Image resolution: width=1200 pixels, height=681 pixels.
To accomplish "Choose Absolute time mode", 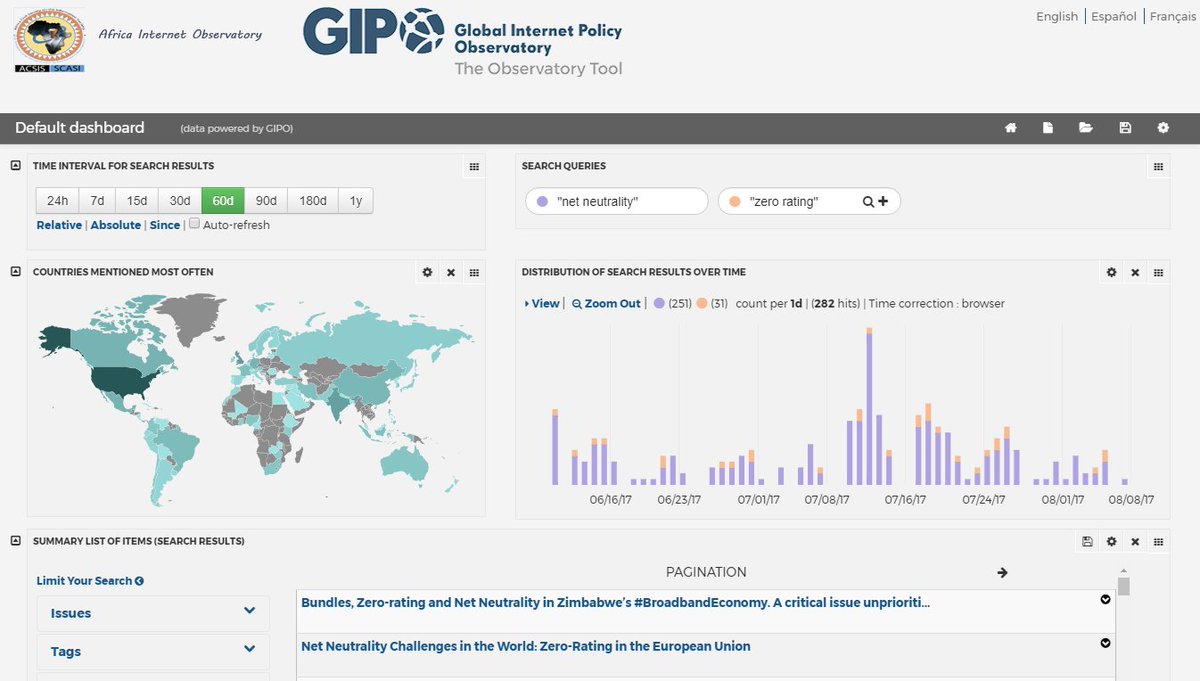I will click(116, 225).
